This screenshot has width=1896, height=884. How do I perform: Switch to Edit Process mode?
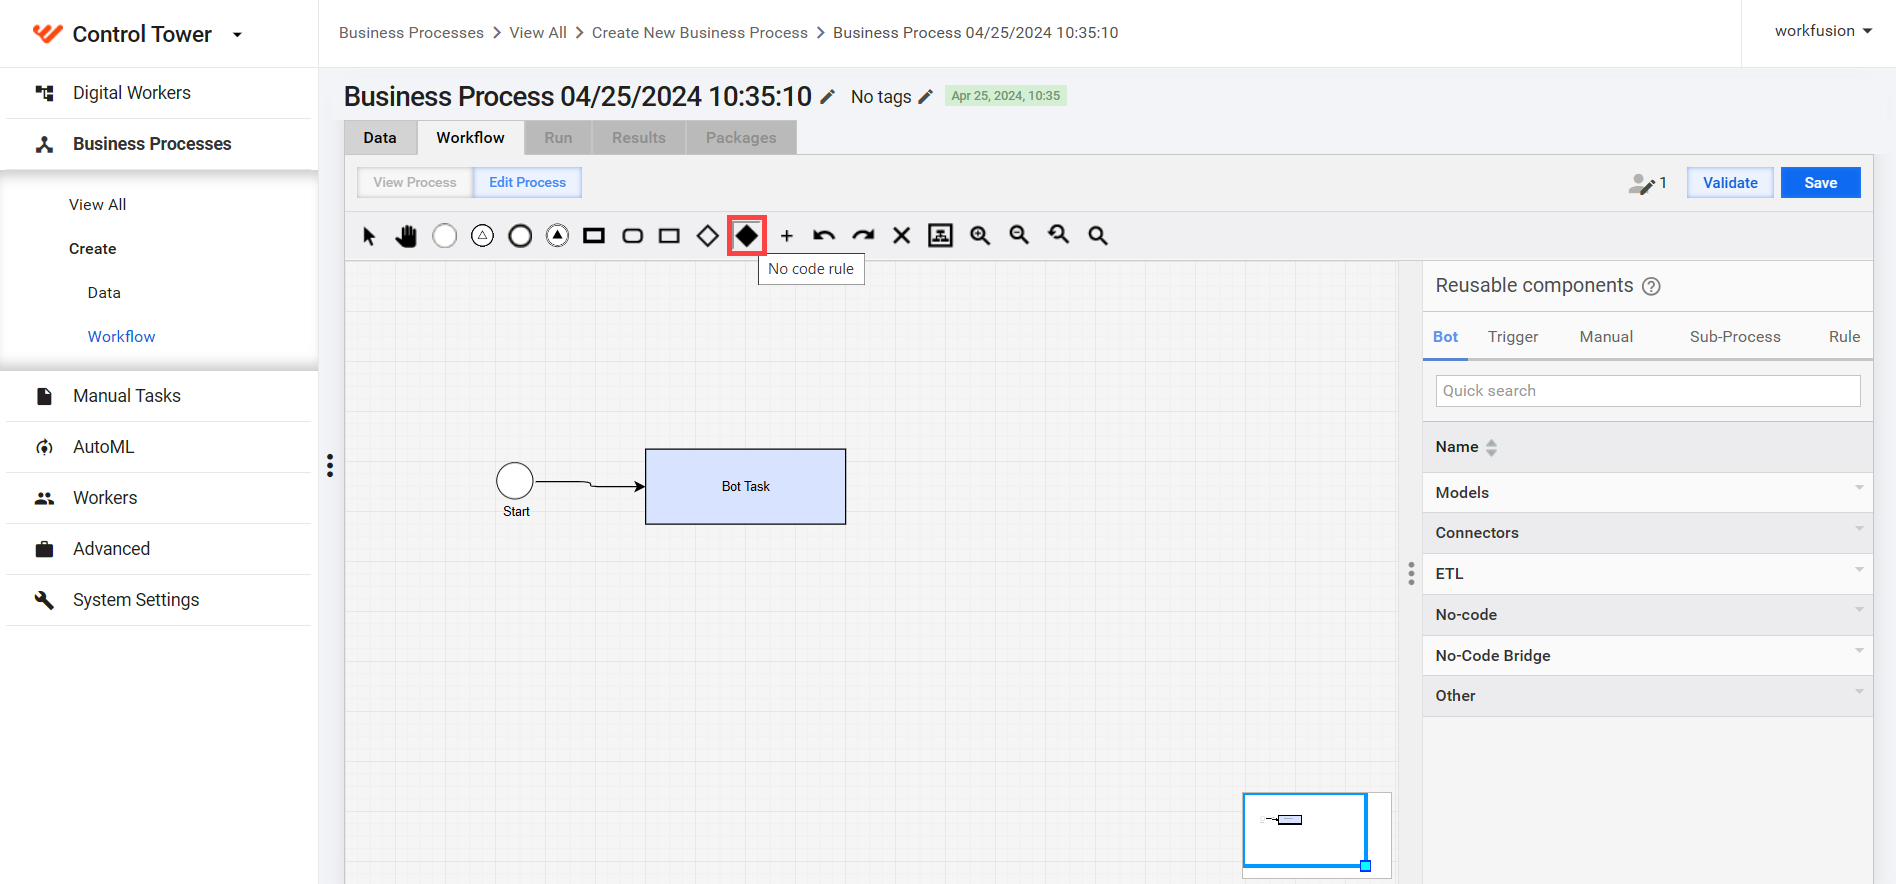[527, 183]
